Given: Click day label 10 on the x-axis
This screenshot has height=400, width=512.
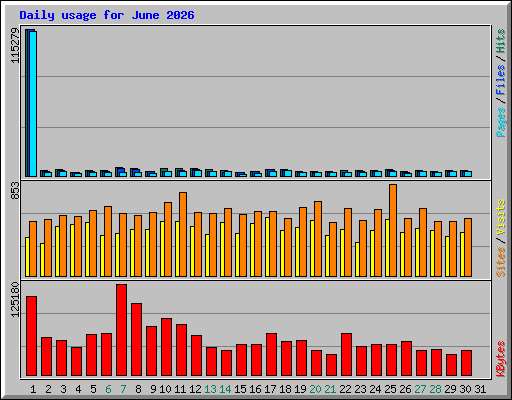Looking at the screenshot, I should tap(165, 389).
